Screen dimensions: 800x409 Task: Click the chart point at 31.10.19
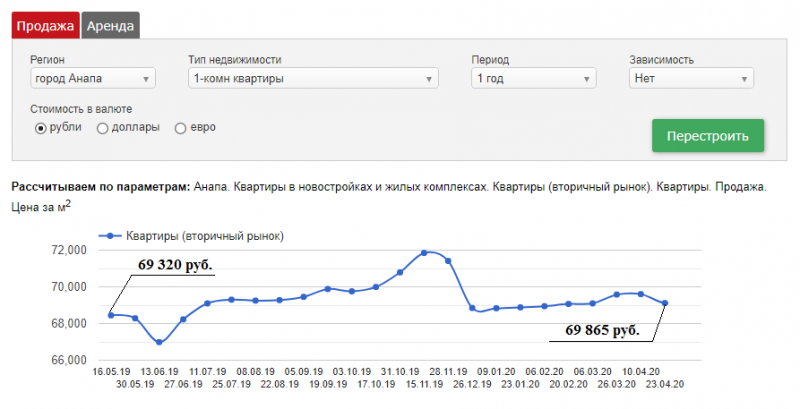[400, 272]
